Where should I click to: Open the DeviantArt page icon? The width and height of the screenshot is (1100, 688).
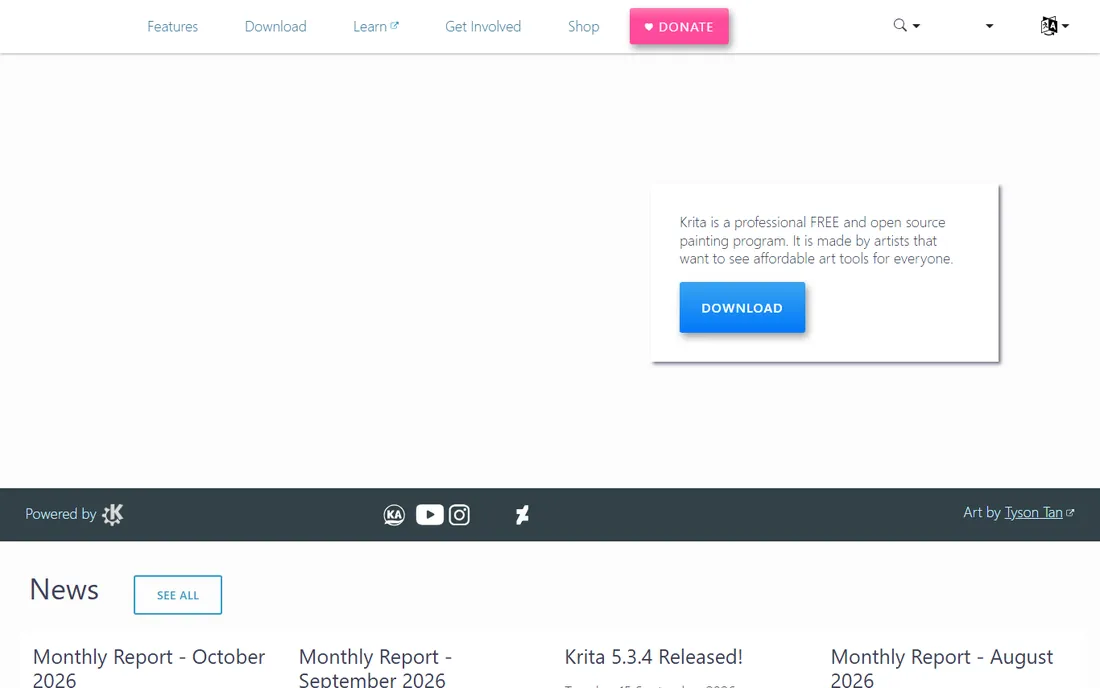pyautogui.click(x=522, y=515)
